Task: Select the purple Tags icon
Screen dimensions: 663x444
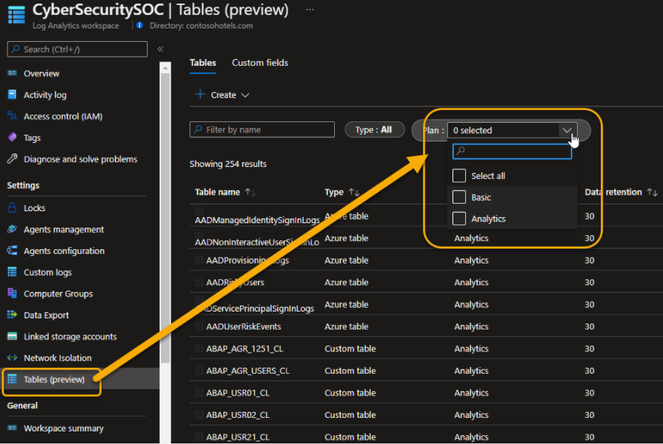Action: click(12, 137)
